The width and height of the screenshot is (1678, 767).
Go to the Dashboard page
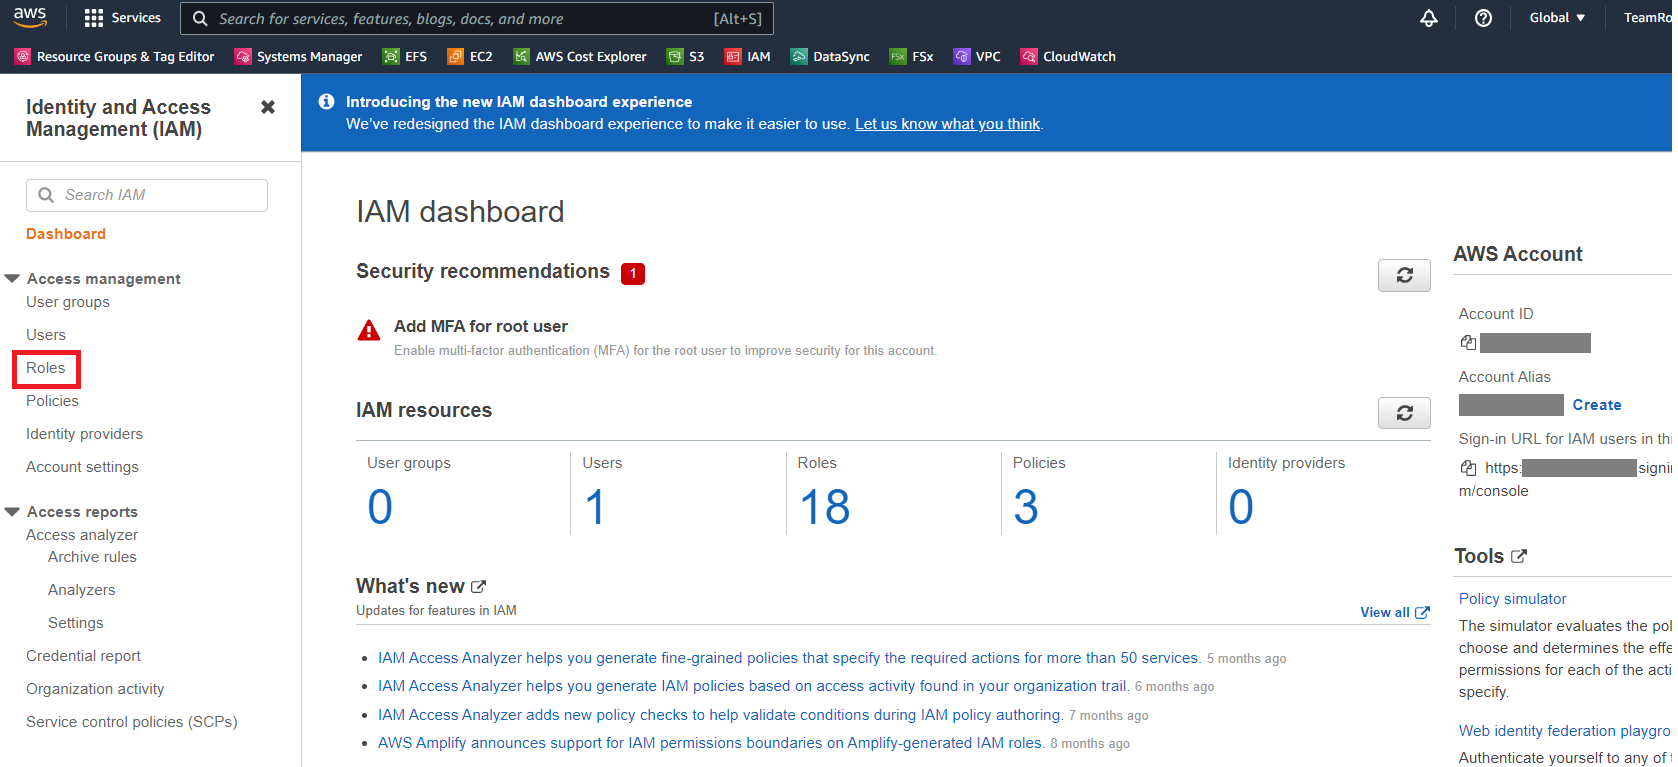tap(66, 234)
